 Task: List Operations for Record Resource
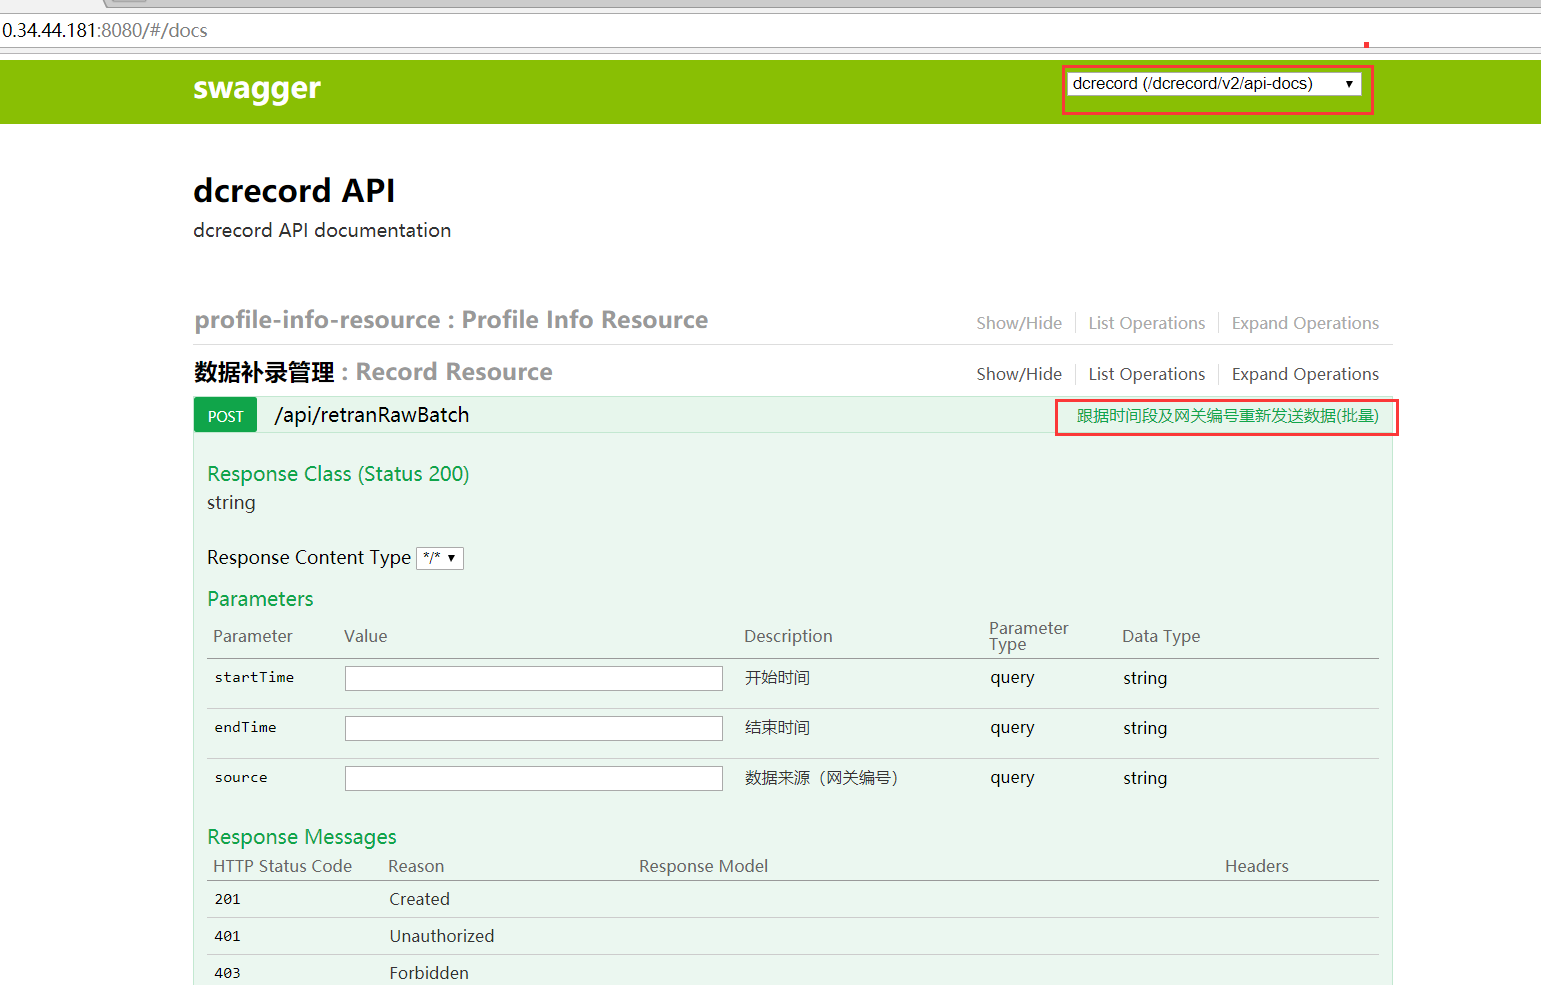(1146, 374)
